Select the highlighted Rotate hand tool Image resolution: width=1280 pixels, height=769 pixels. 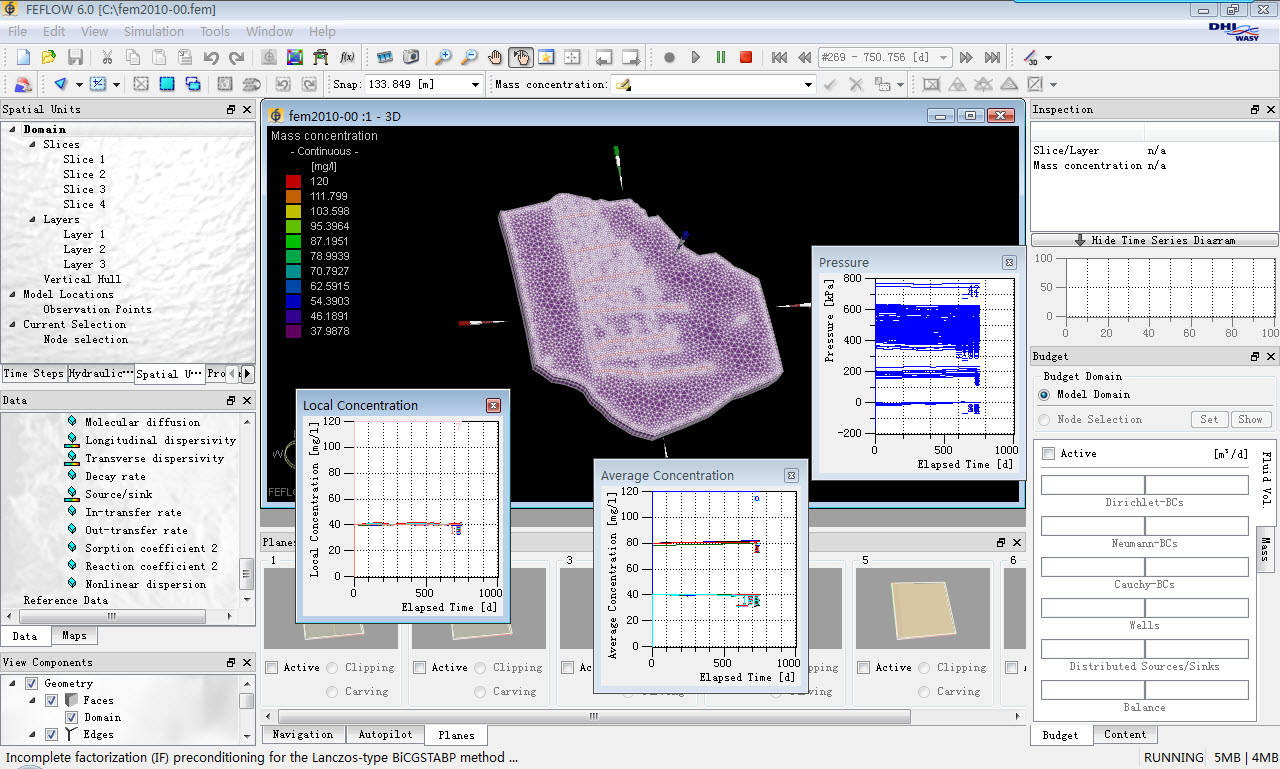click(x=521, y=58)
